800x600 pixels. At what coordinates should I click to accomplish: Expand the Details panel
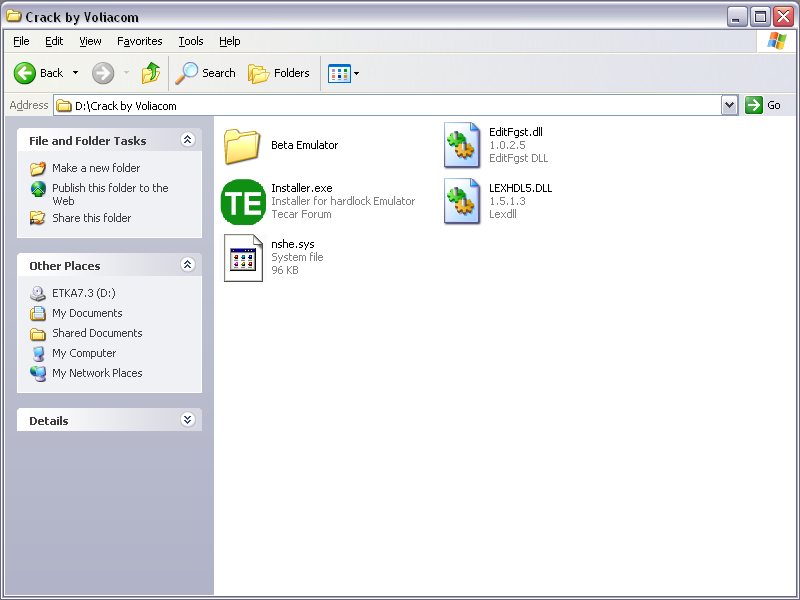click(x=187, y=420)
